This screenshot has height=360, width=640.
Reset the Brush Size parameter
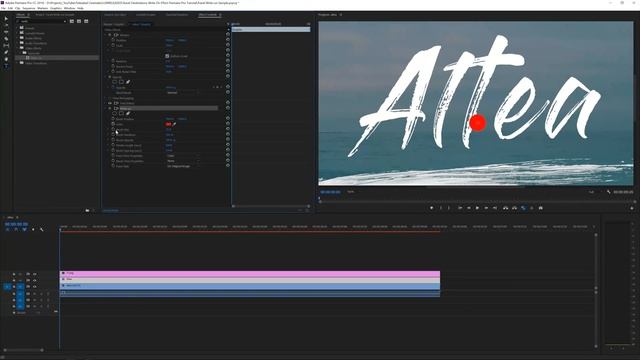coord(228,129)
